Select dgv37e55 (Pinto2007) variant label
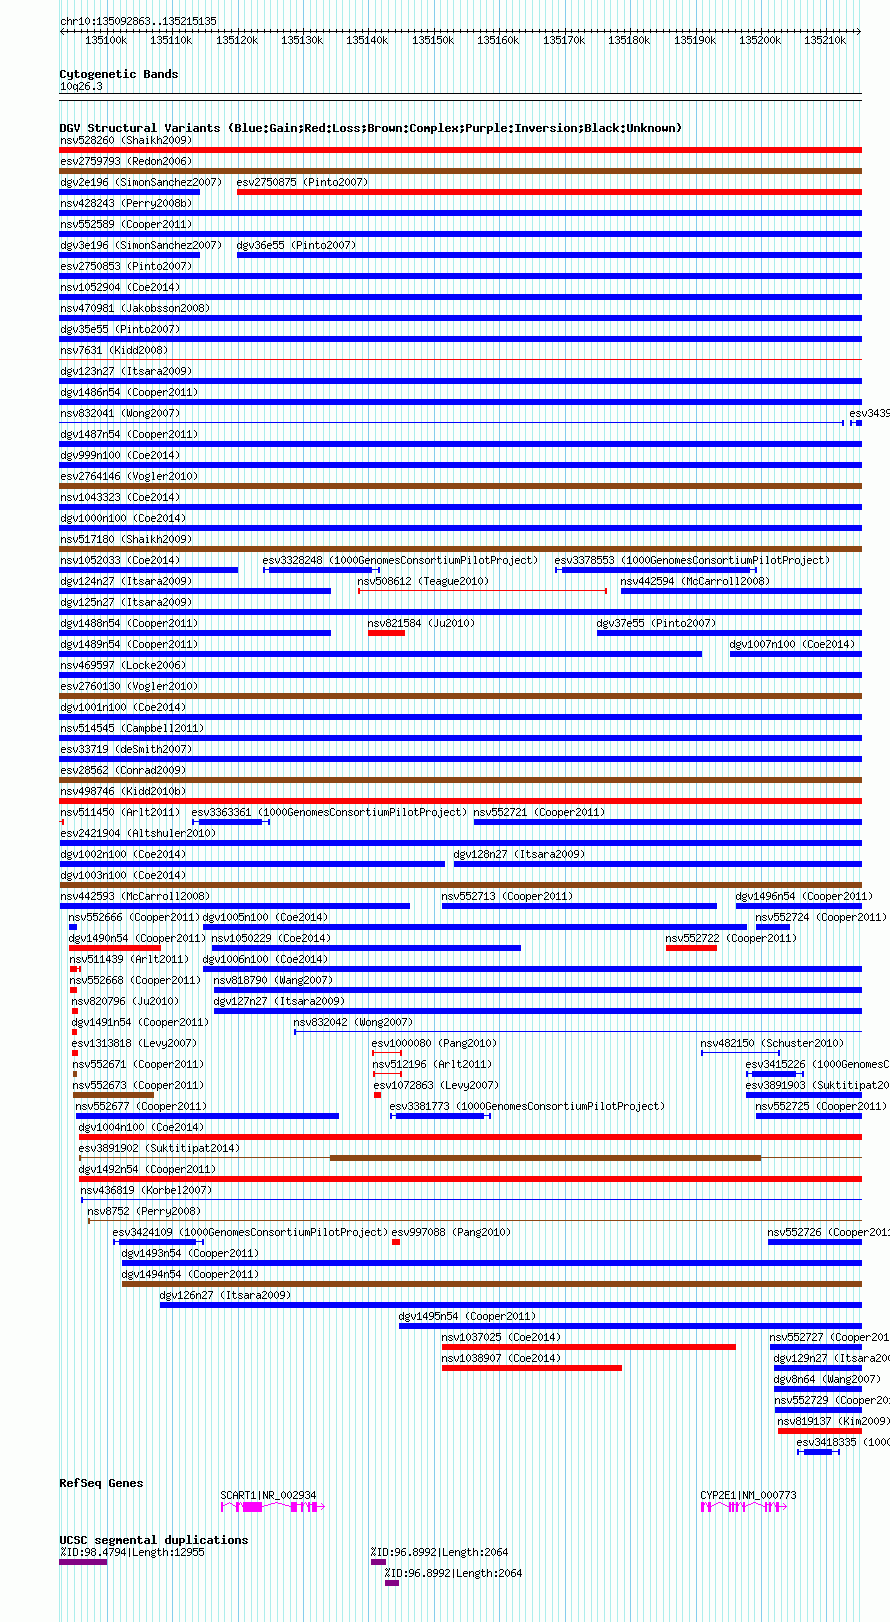This screenshot has width=890, height=1622. pos(656,623)
